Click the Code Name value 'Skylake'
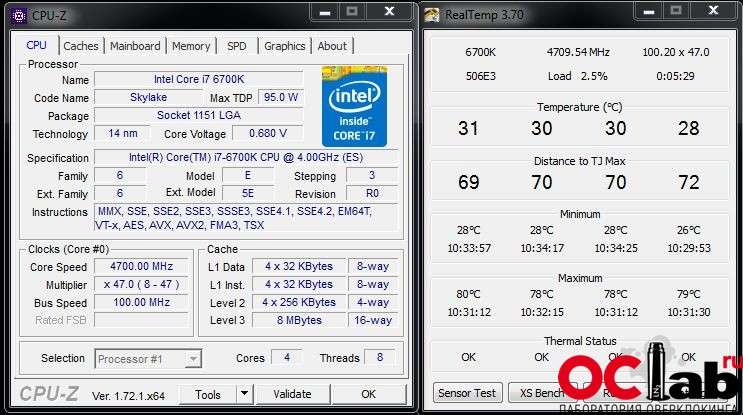The height and width of the screenshot is (415, 743). [148, 97]
